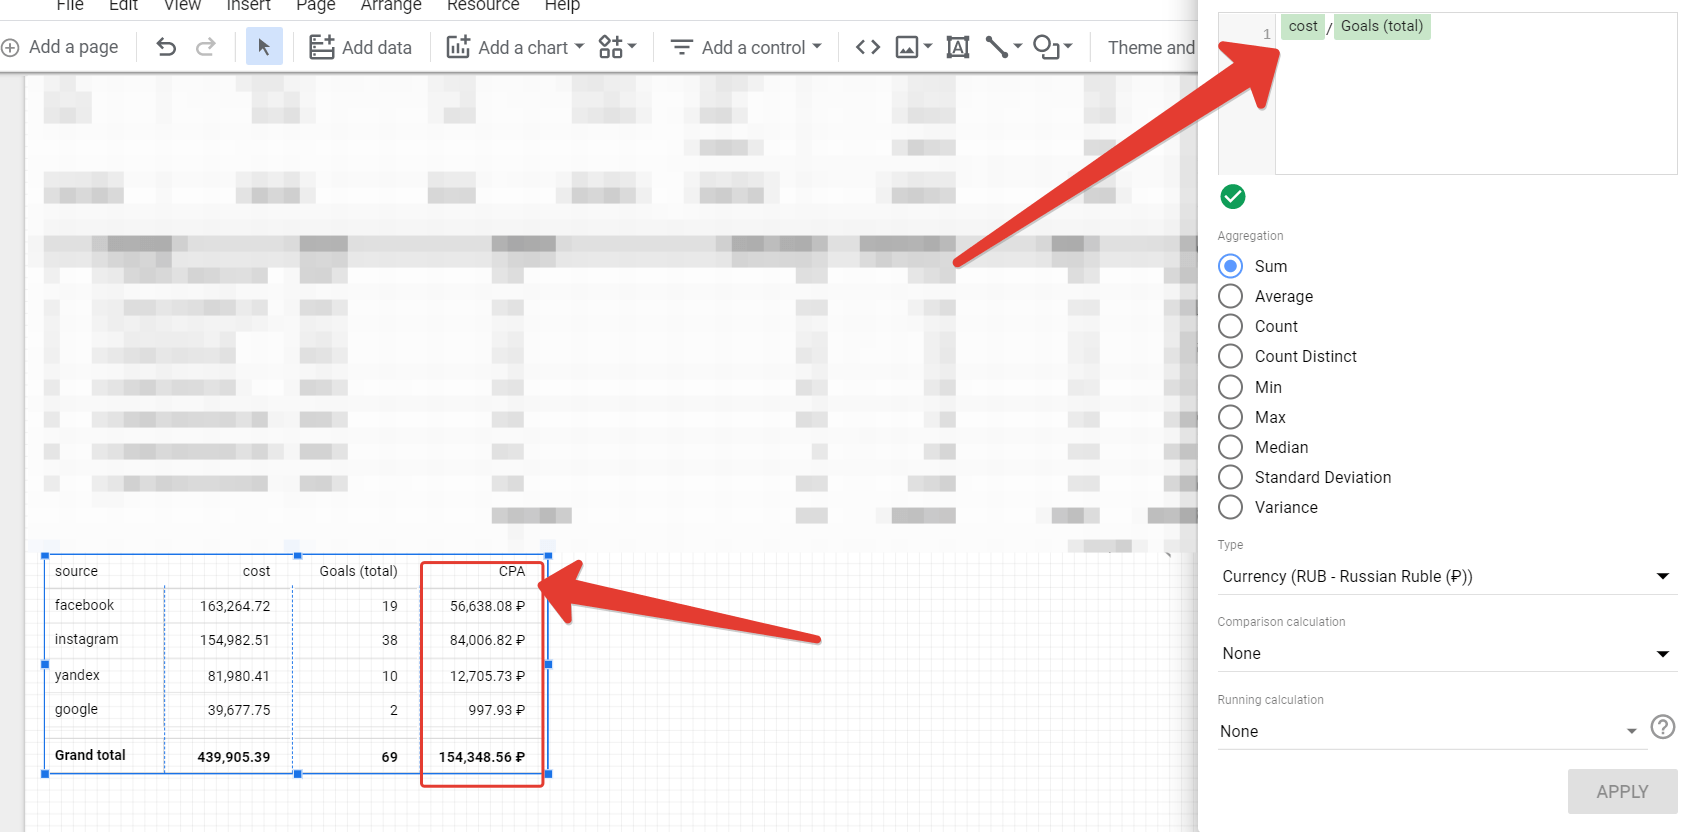Expand the Image insert dropdown arrow
Screen dimensions: 1693x832
coord(928,47)
